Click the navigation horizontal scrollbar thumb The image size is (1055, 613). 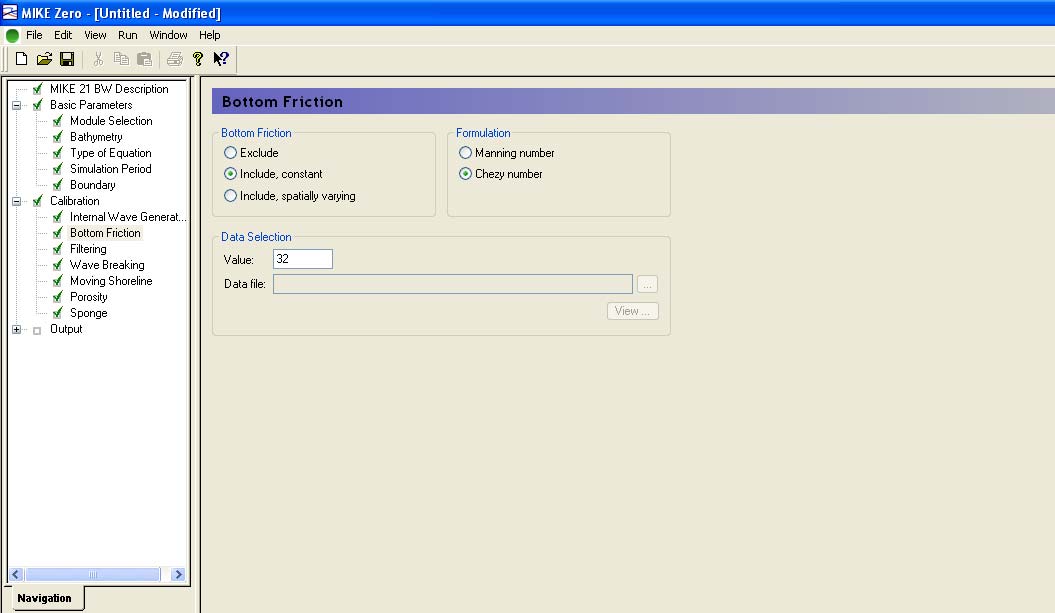click(93, 575)
